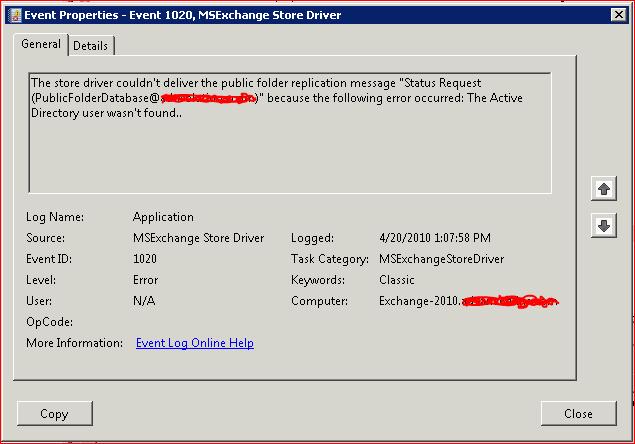Click the Event Properties title bar icon

[x=13, y=14]
